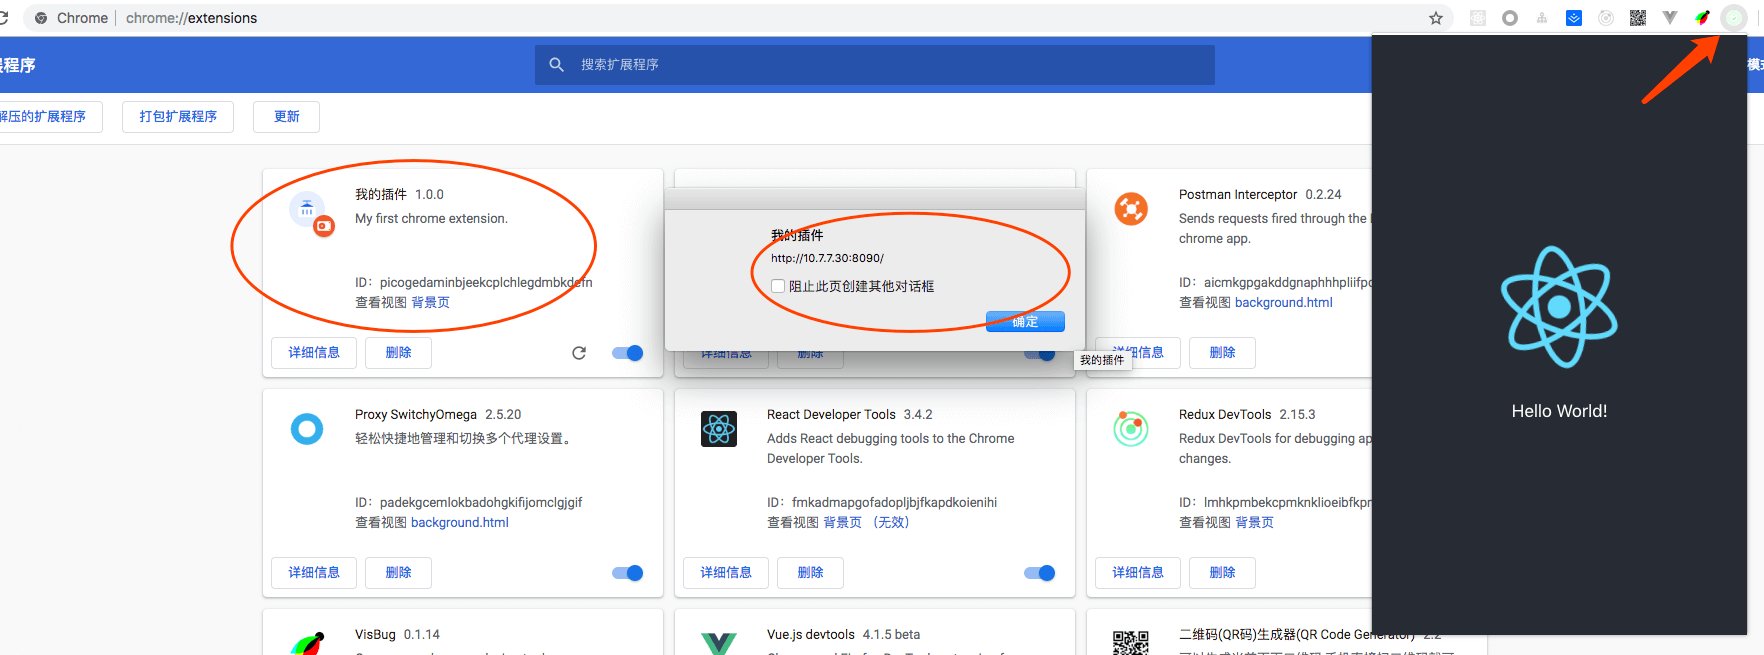Click the blue download-arrow extension icon
The image size is (1764, 655).
(x=1574, y=18)
